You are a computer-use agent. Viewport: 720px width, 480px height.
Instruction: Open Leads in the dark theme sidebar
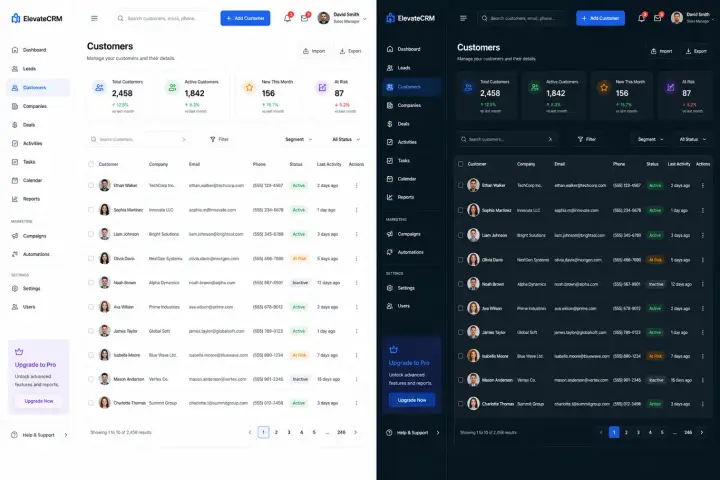[411, 68]
